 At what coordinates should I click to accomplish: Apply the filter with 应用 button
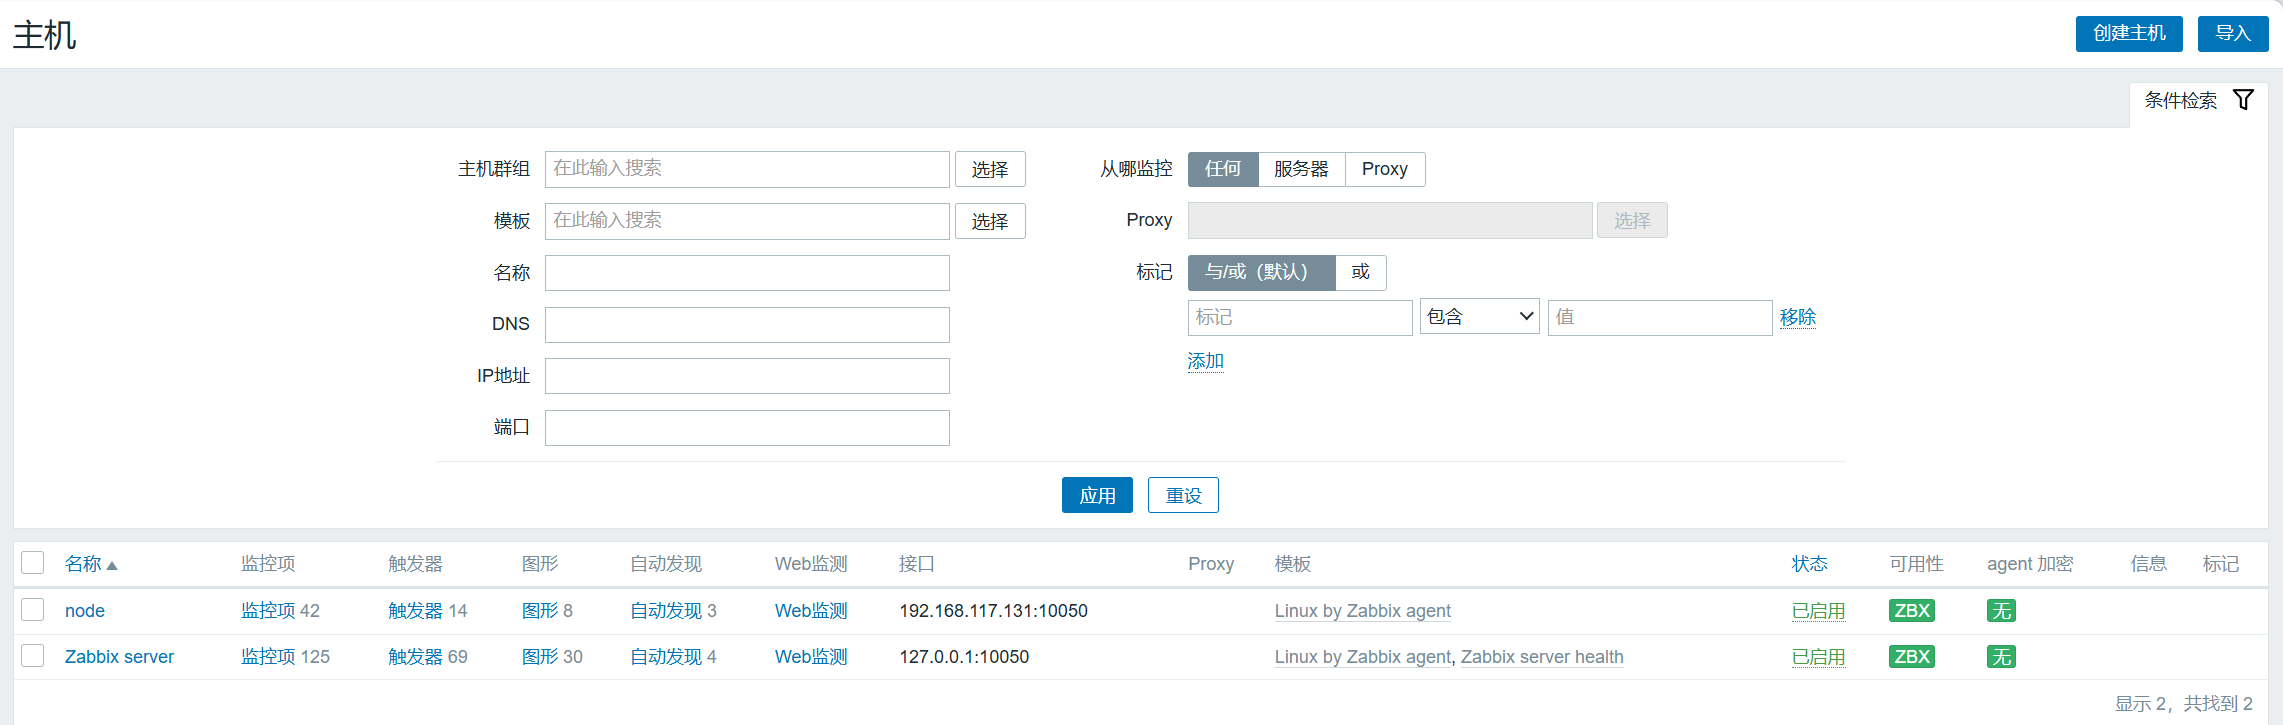pos(1097,495)
